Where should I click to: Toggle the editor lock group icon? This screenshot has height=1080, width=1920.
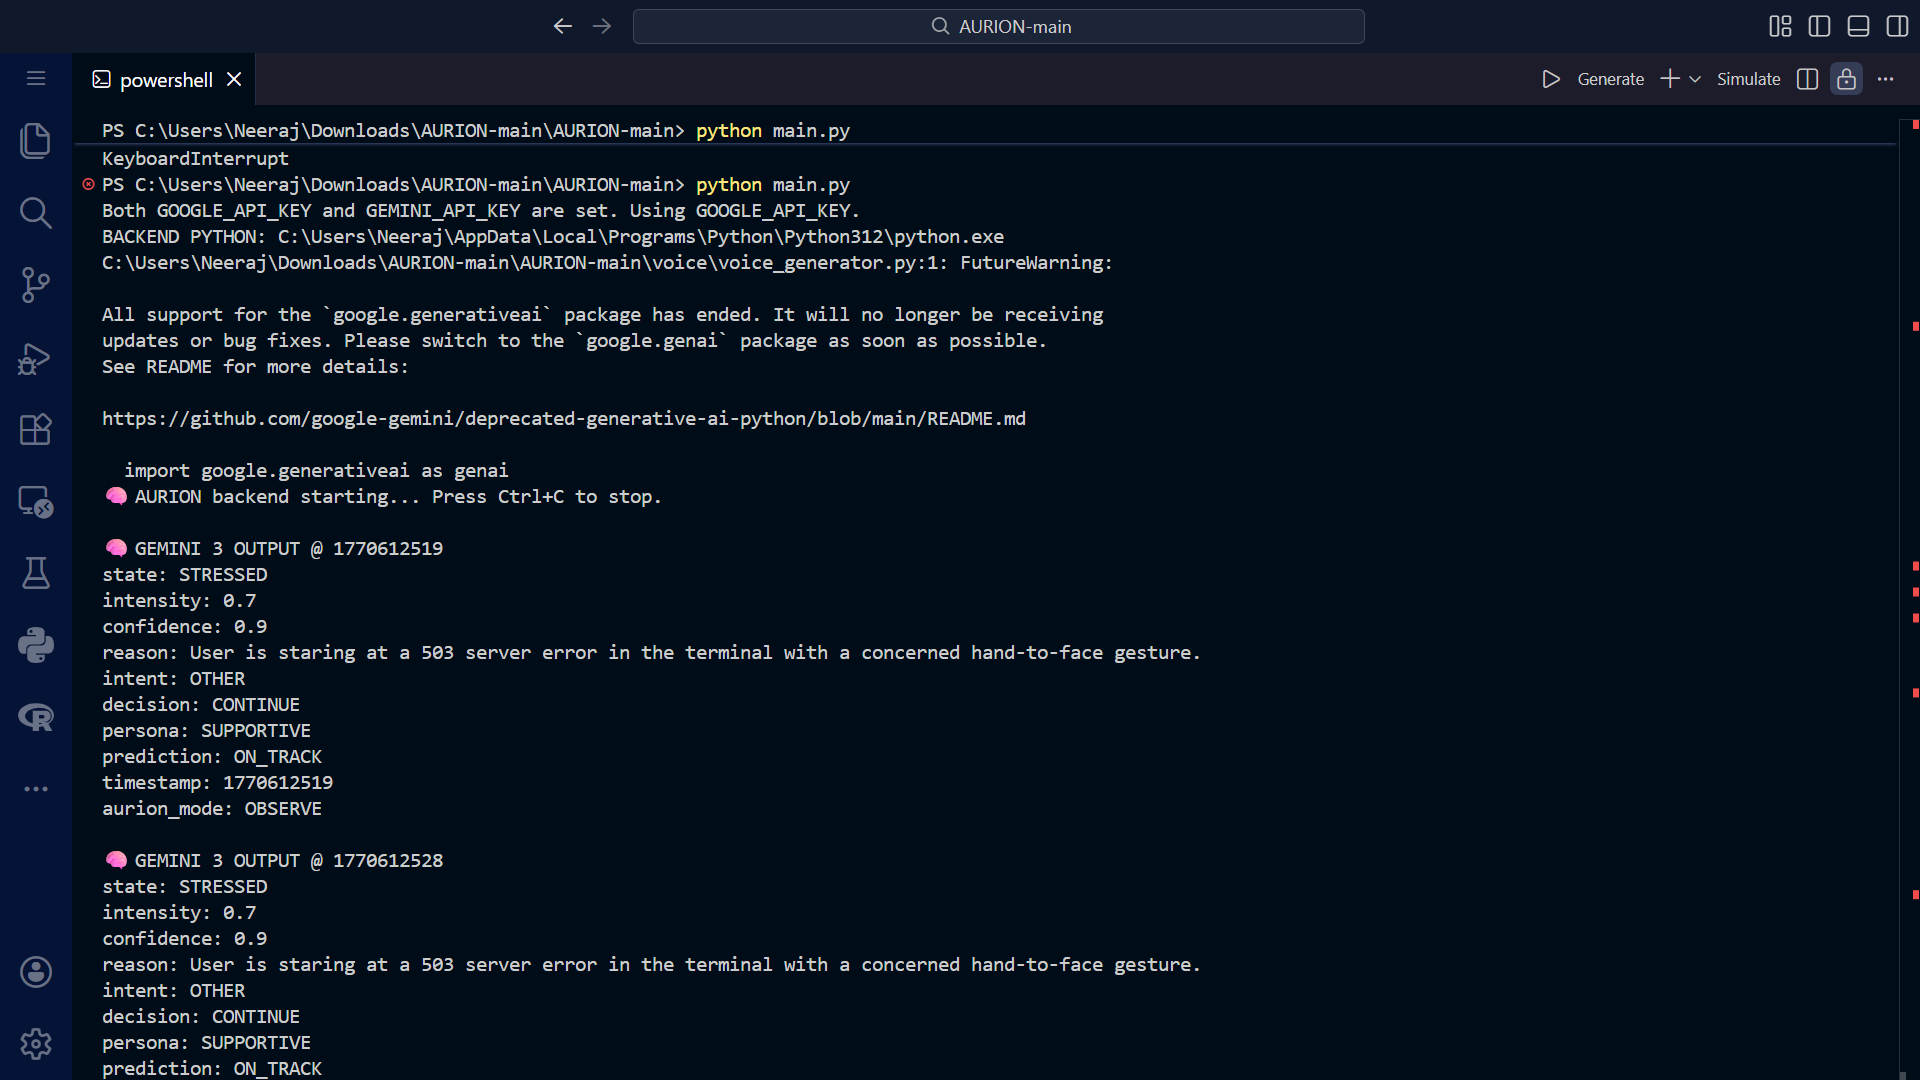[1846, 79]
